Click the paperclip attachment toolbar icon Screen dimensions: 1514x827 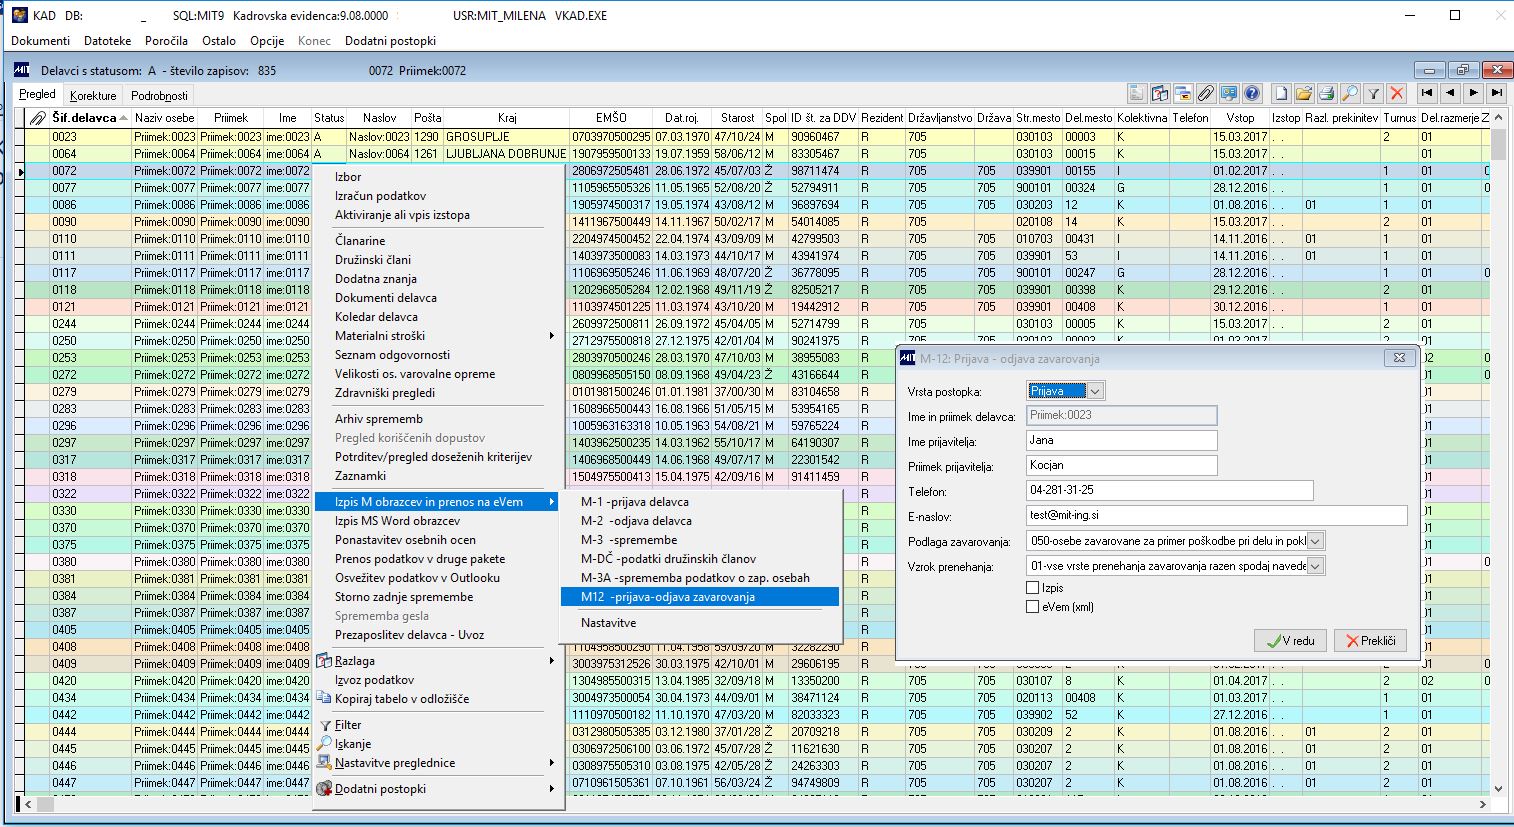[1205, 93]
